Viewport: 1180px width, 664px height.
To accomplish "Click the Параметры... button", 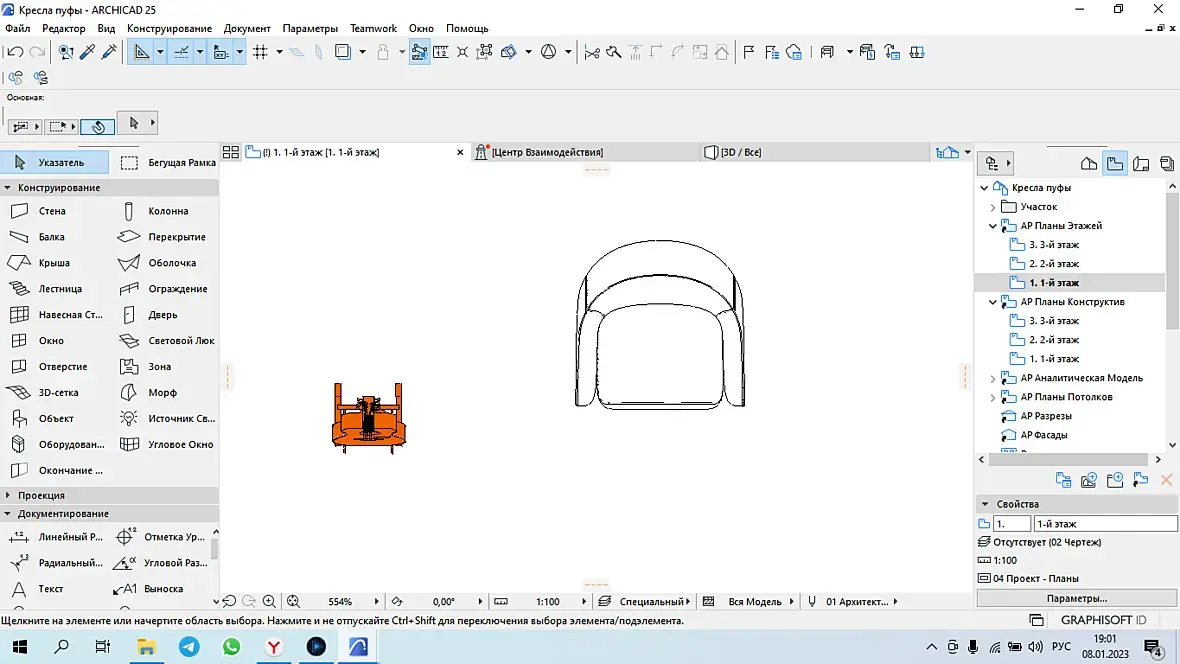I will click(x=1076, y=598).
